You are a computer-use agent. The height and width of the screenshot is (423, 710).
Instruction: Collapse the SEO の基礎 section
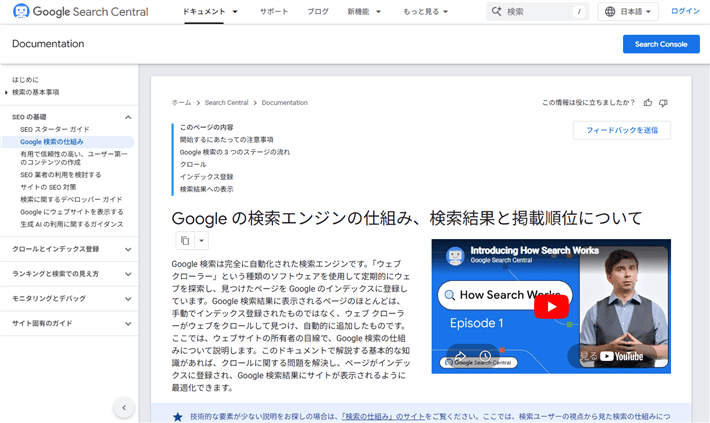(x=128, y=117)
